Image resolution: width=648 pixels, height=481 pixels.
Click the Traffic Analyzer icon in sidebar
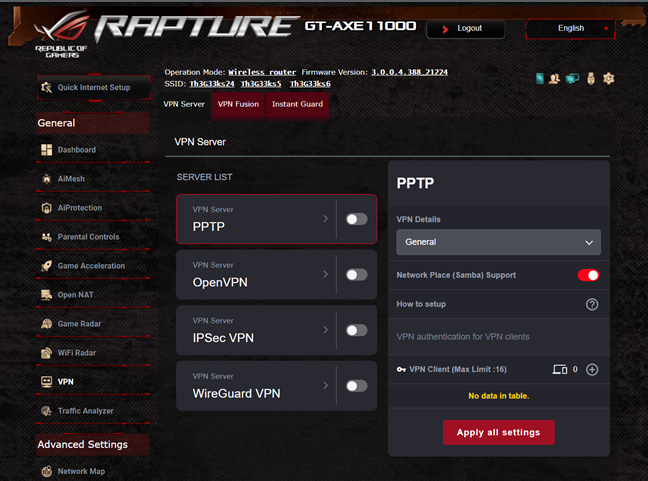coord(47,411)
